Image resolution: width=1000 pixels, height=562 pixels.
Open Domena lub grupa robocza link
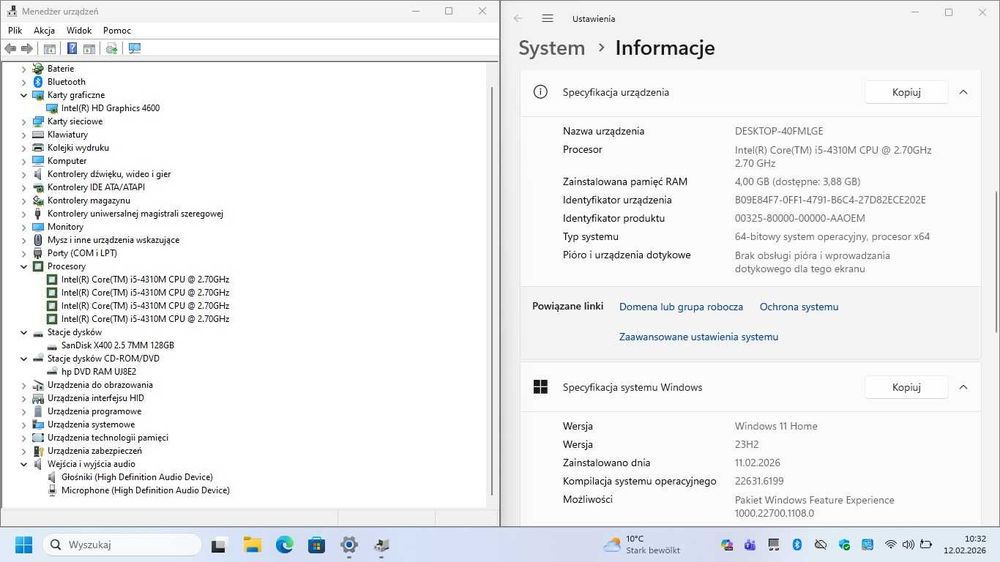680,307
